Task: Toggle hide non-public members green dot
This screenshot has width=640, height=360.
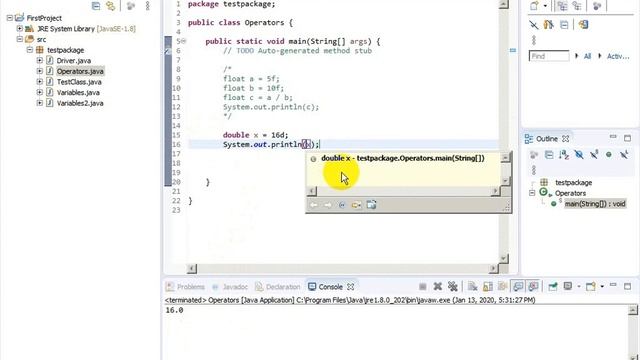Action: click(x=609, y=155)
